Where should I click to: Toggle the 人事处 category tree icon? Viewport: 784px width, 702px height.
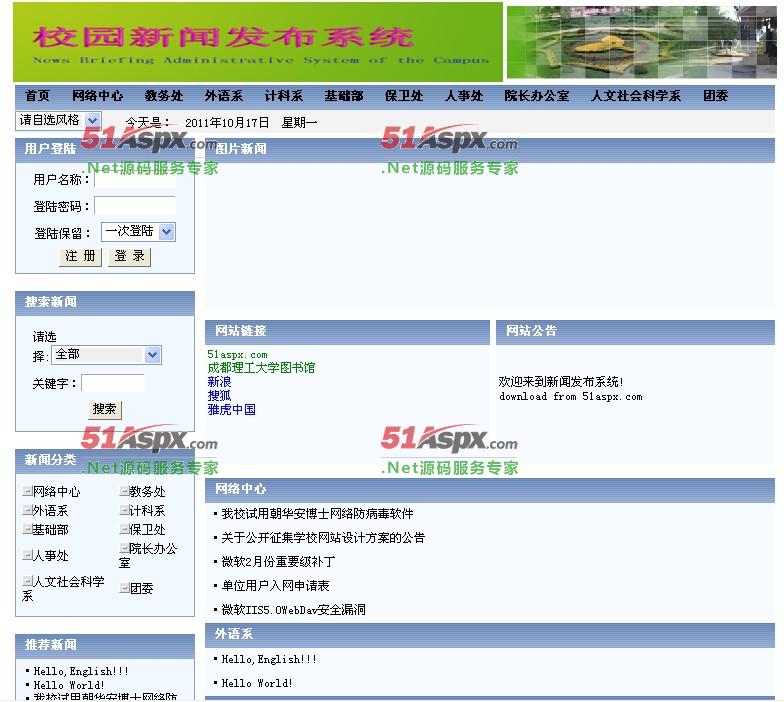(27, 554)
